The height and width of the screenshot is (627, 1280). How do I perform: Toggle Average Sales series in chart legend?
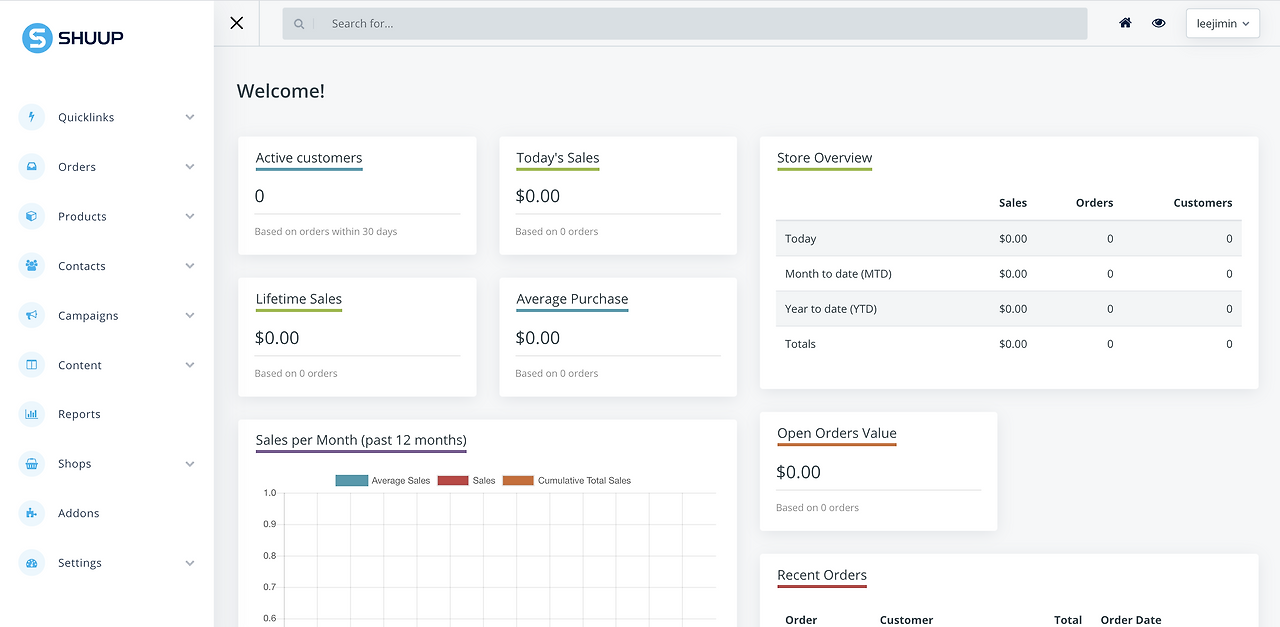coord(383,481)
